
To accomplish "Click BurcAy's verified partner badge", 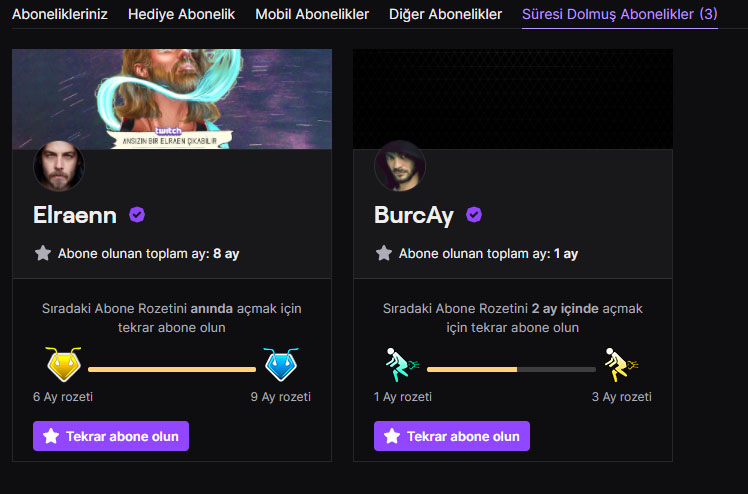I will click(x=474, y=215).
